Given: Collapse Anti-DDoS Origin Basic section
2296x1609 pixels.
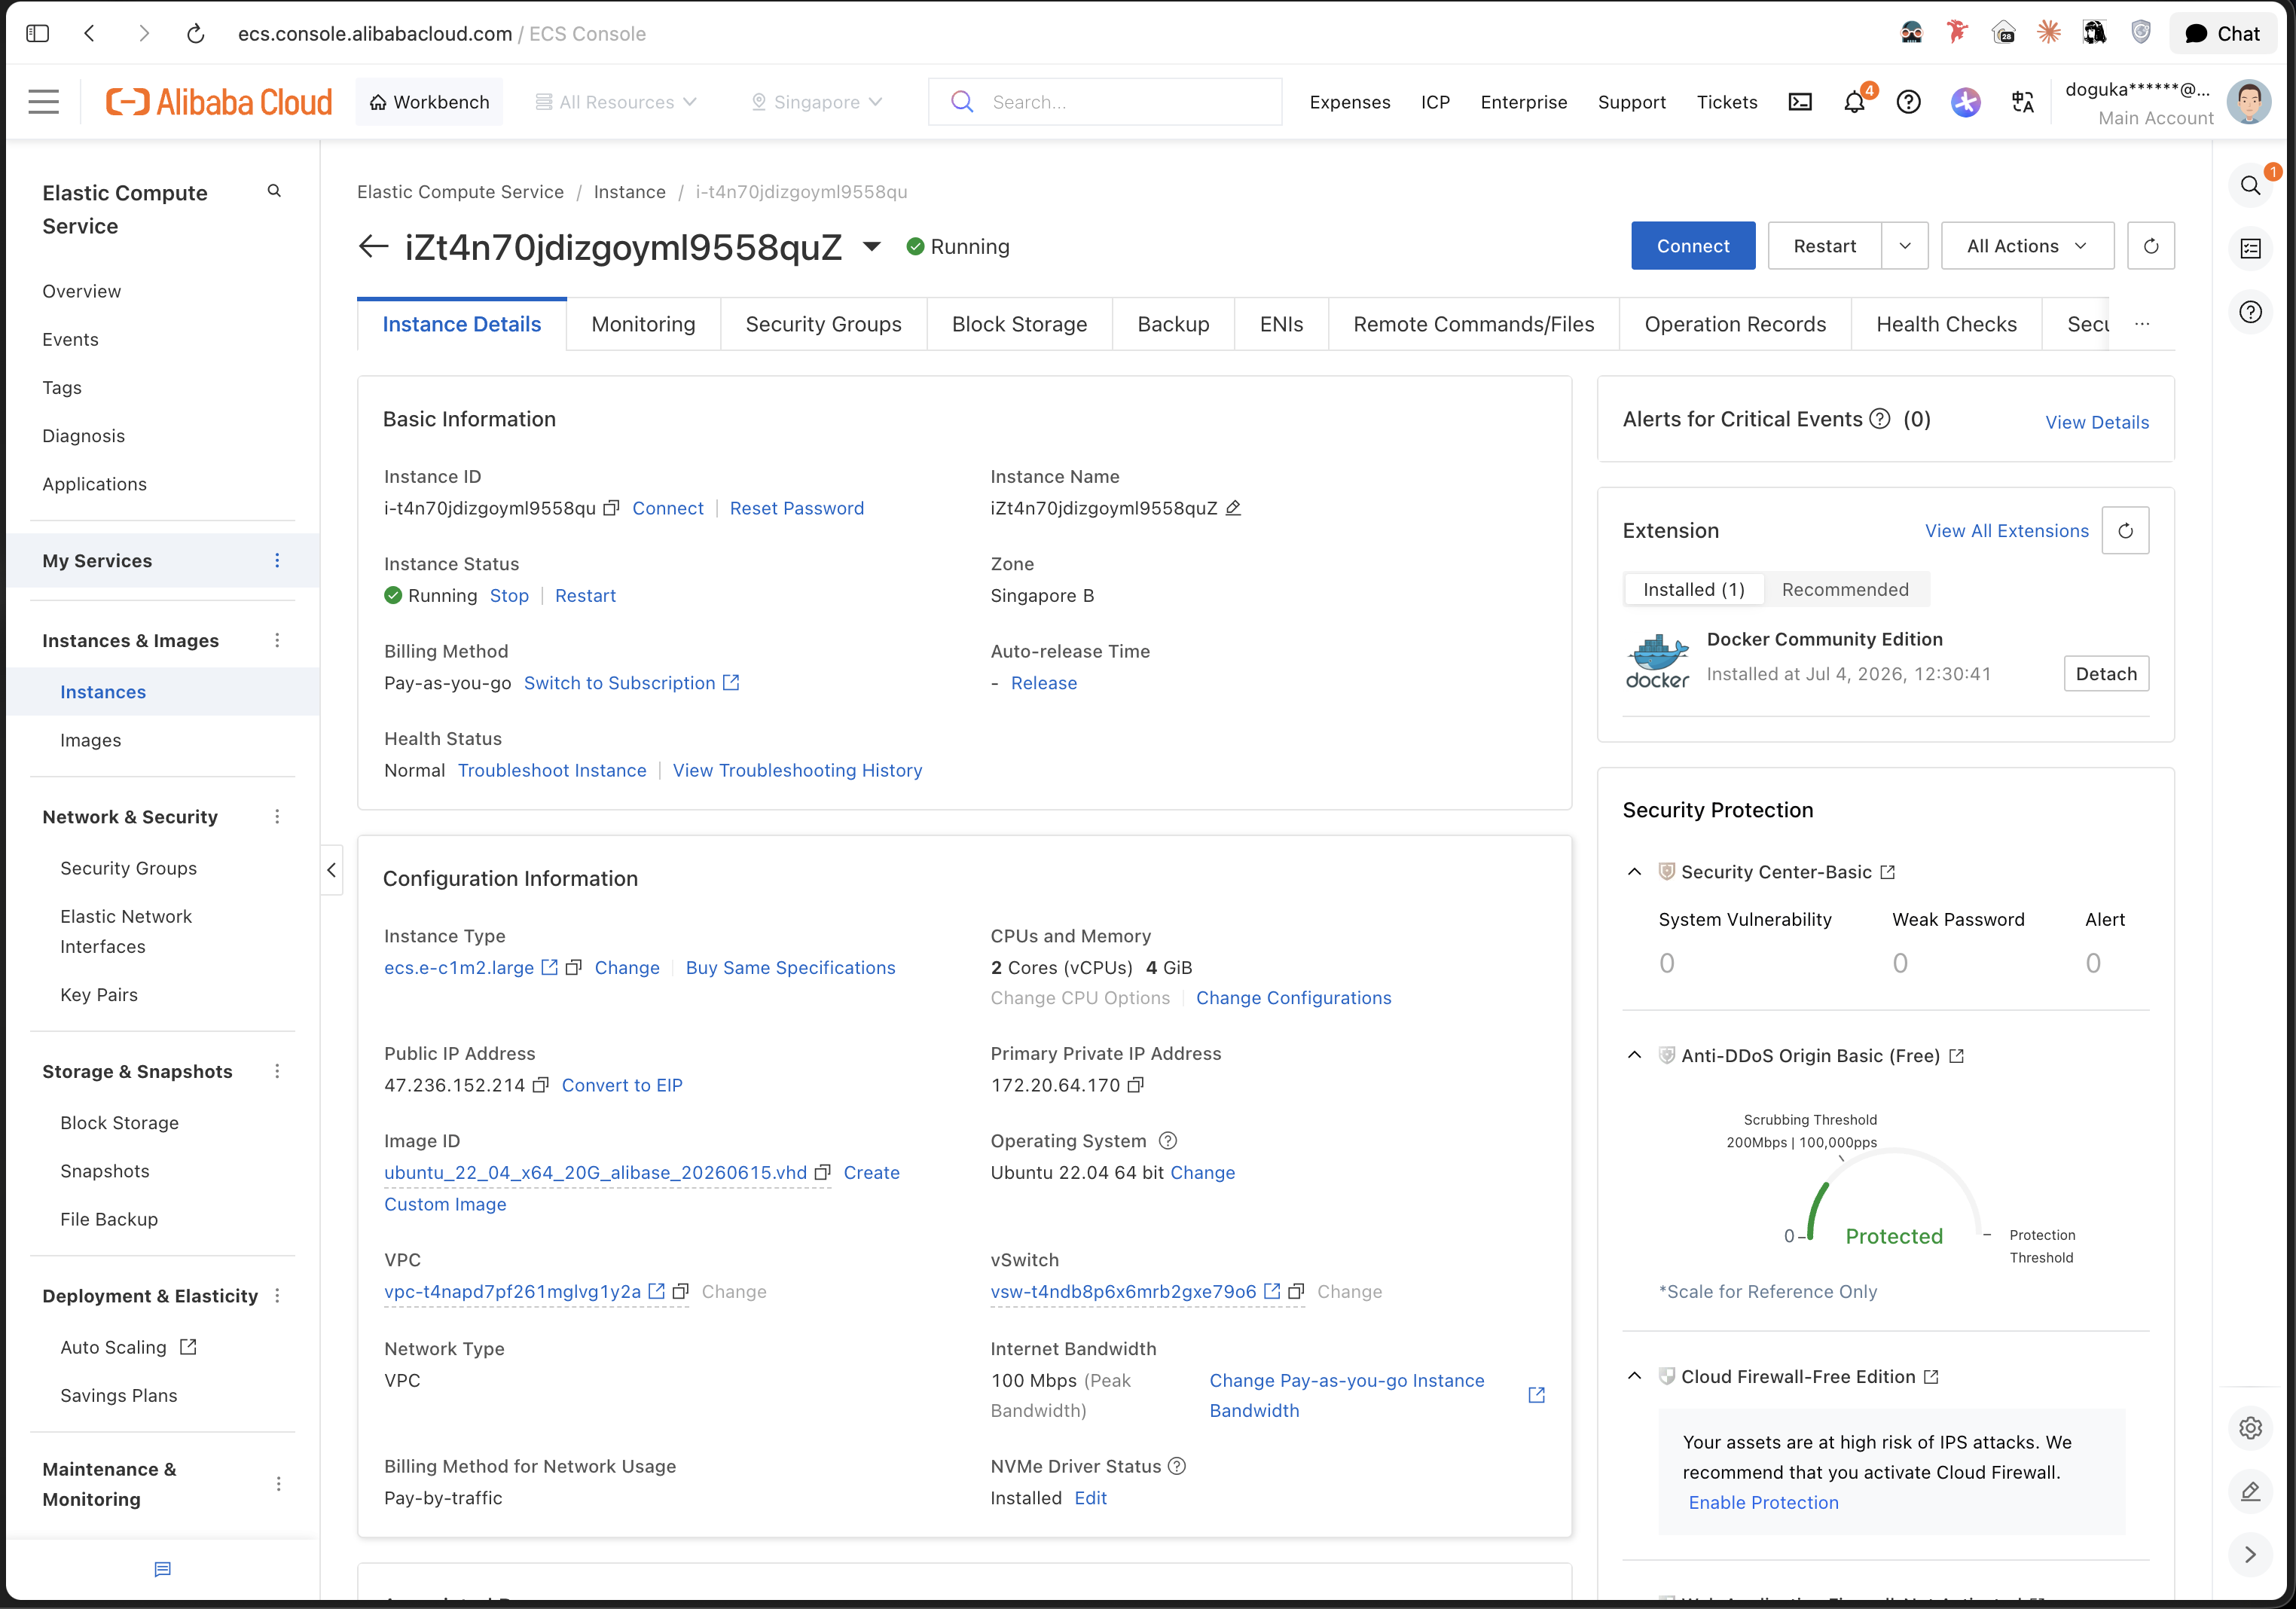Looking at the screenshot, I should (x=1635, y=1056).
